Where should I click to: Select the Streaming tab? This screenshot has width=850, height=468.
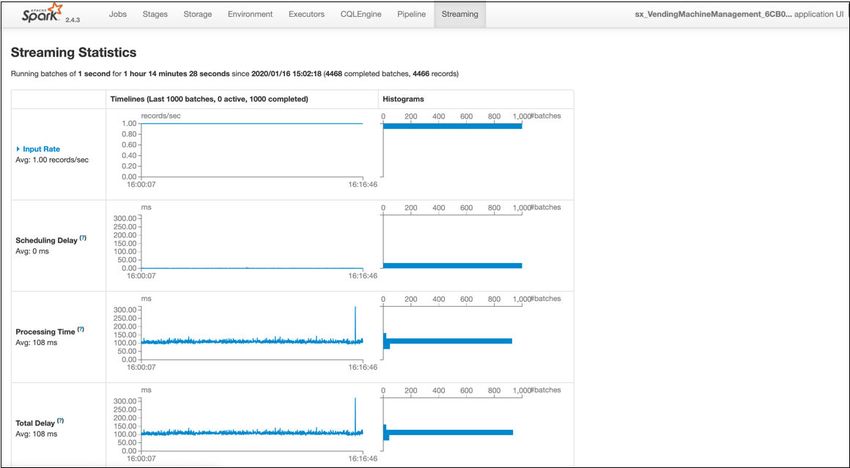[x=460, y=14]
